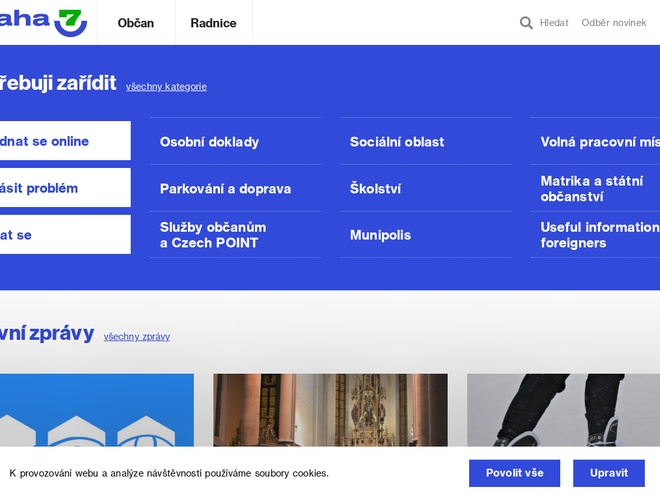Select Osobní doklady category
Viewport: 660px width, 500px height.
pyautogui.click(x=209, y=142)
